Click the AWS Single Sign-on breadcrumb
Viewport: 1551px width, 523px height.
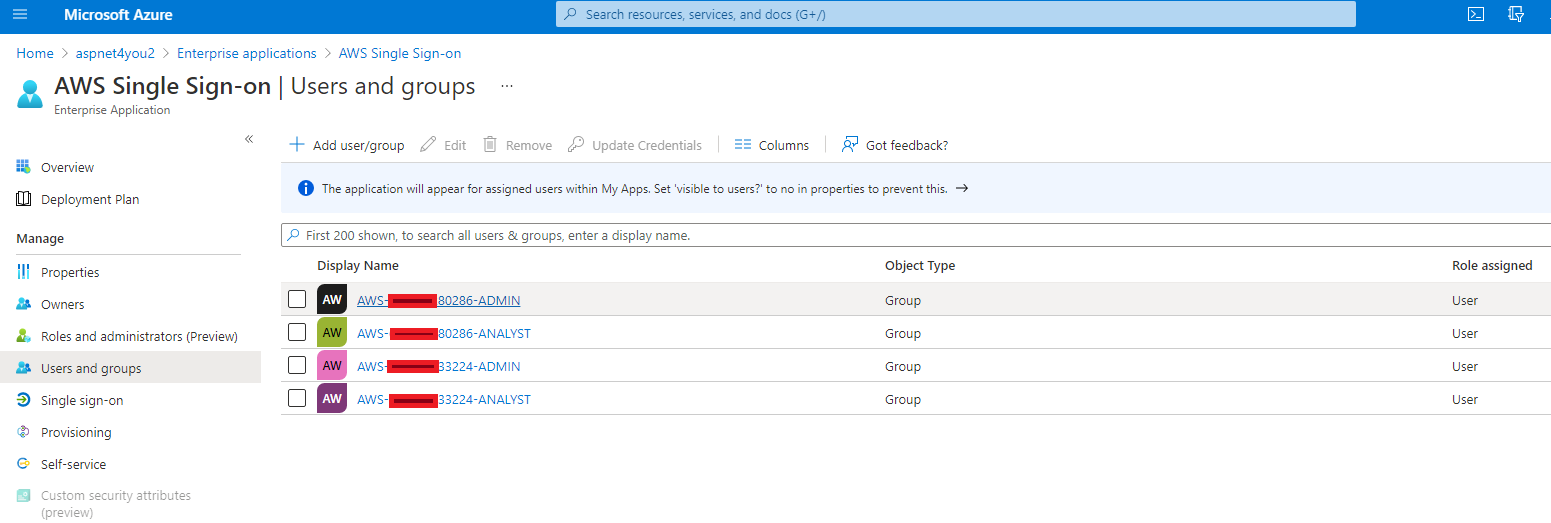pos(400,53)
